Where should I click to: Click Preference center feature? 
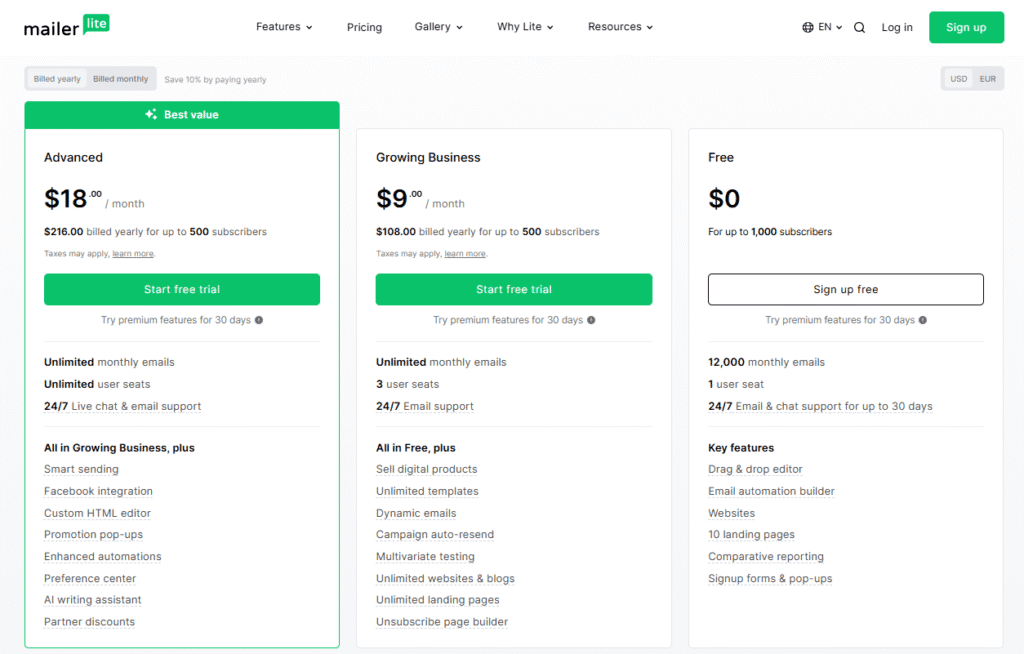[x=89, y=579]
